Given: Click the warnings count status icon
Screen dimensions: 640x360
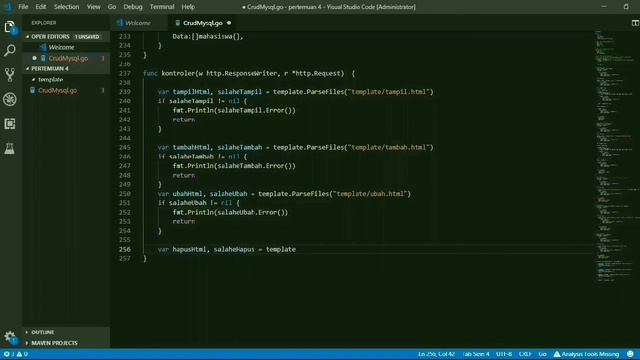Looking at the screenshot, I should 22,354.
